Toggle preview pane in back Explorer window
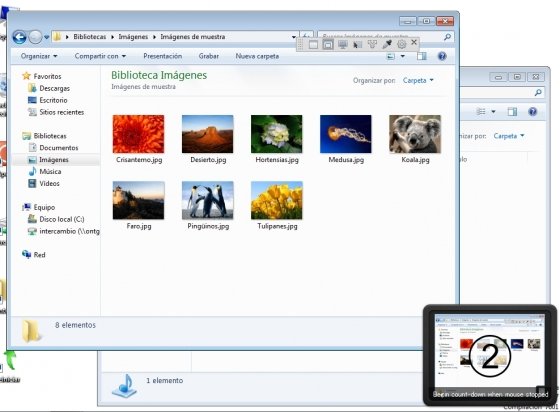The width and height of the screenshot is (560, 412). [512, 112]
